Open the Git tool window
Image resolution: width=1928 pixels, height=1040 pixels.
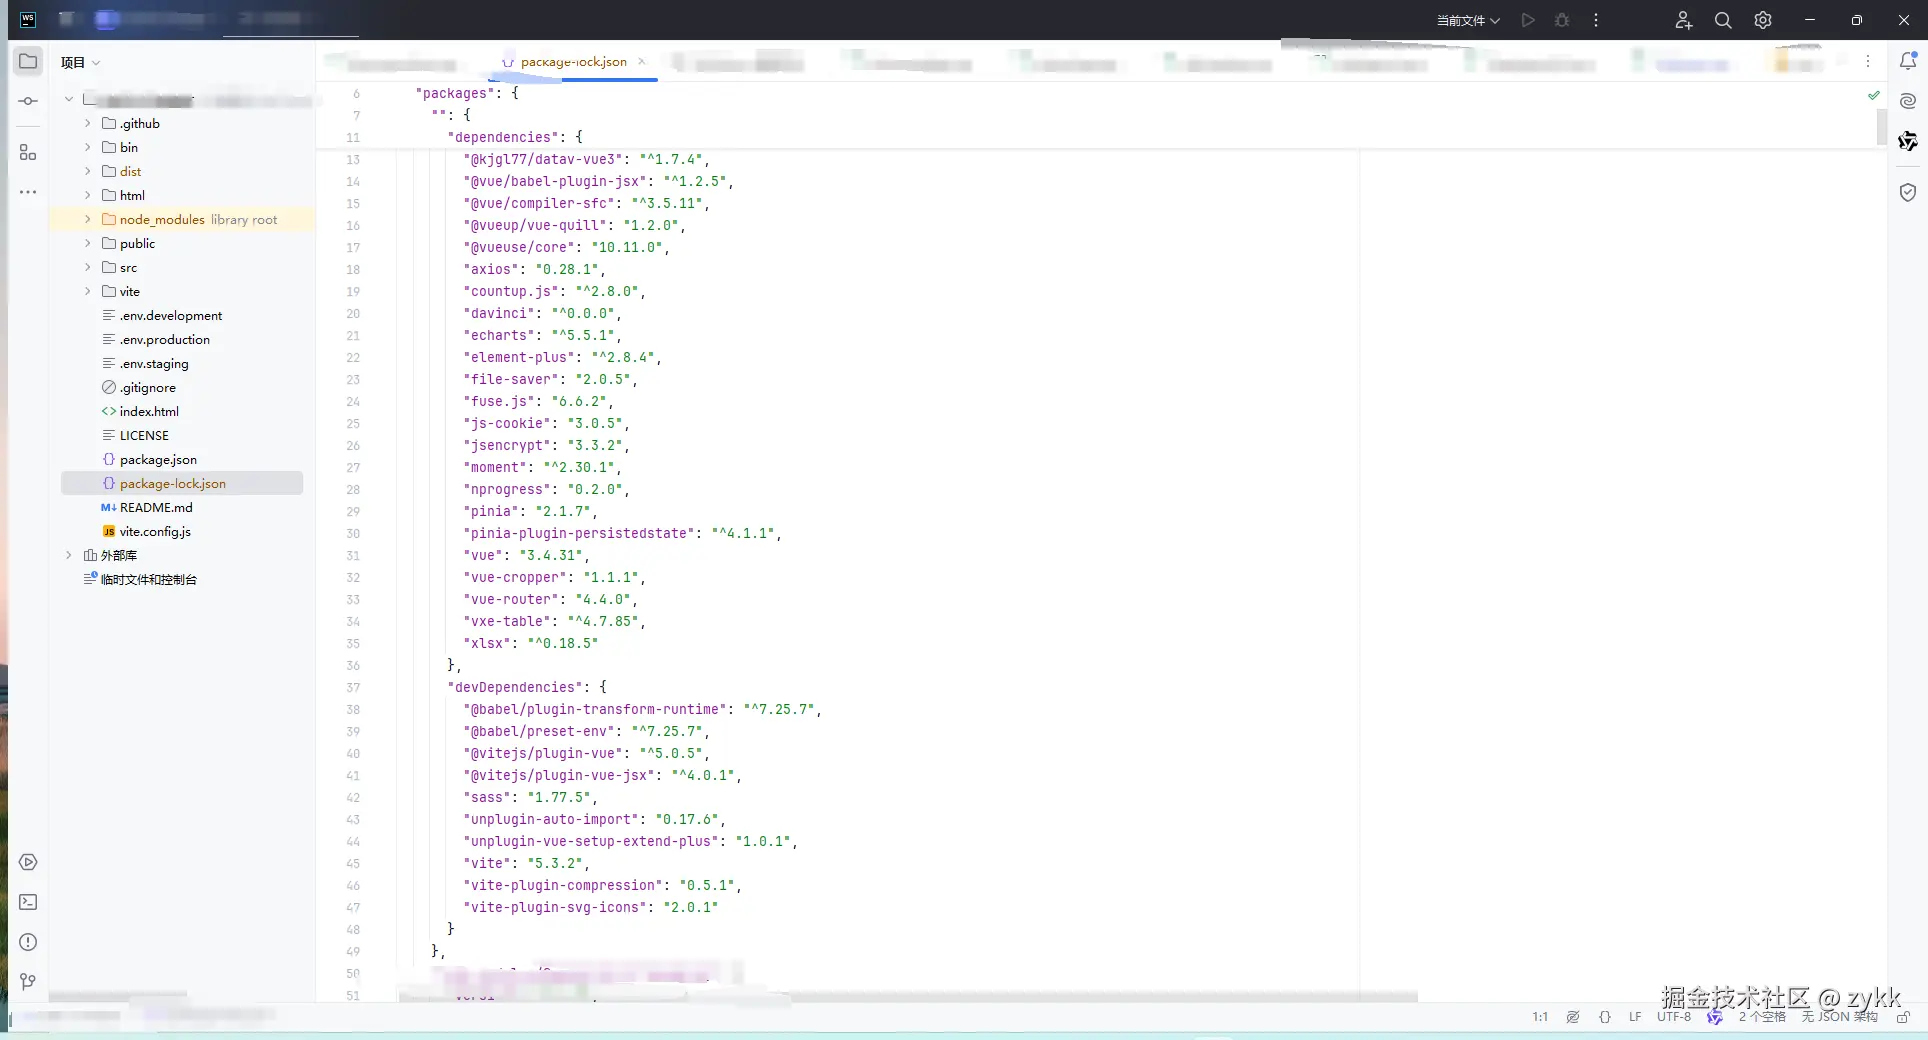[28, 982]
